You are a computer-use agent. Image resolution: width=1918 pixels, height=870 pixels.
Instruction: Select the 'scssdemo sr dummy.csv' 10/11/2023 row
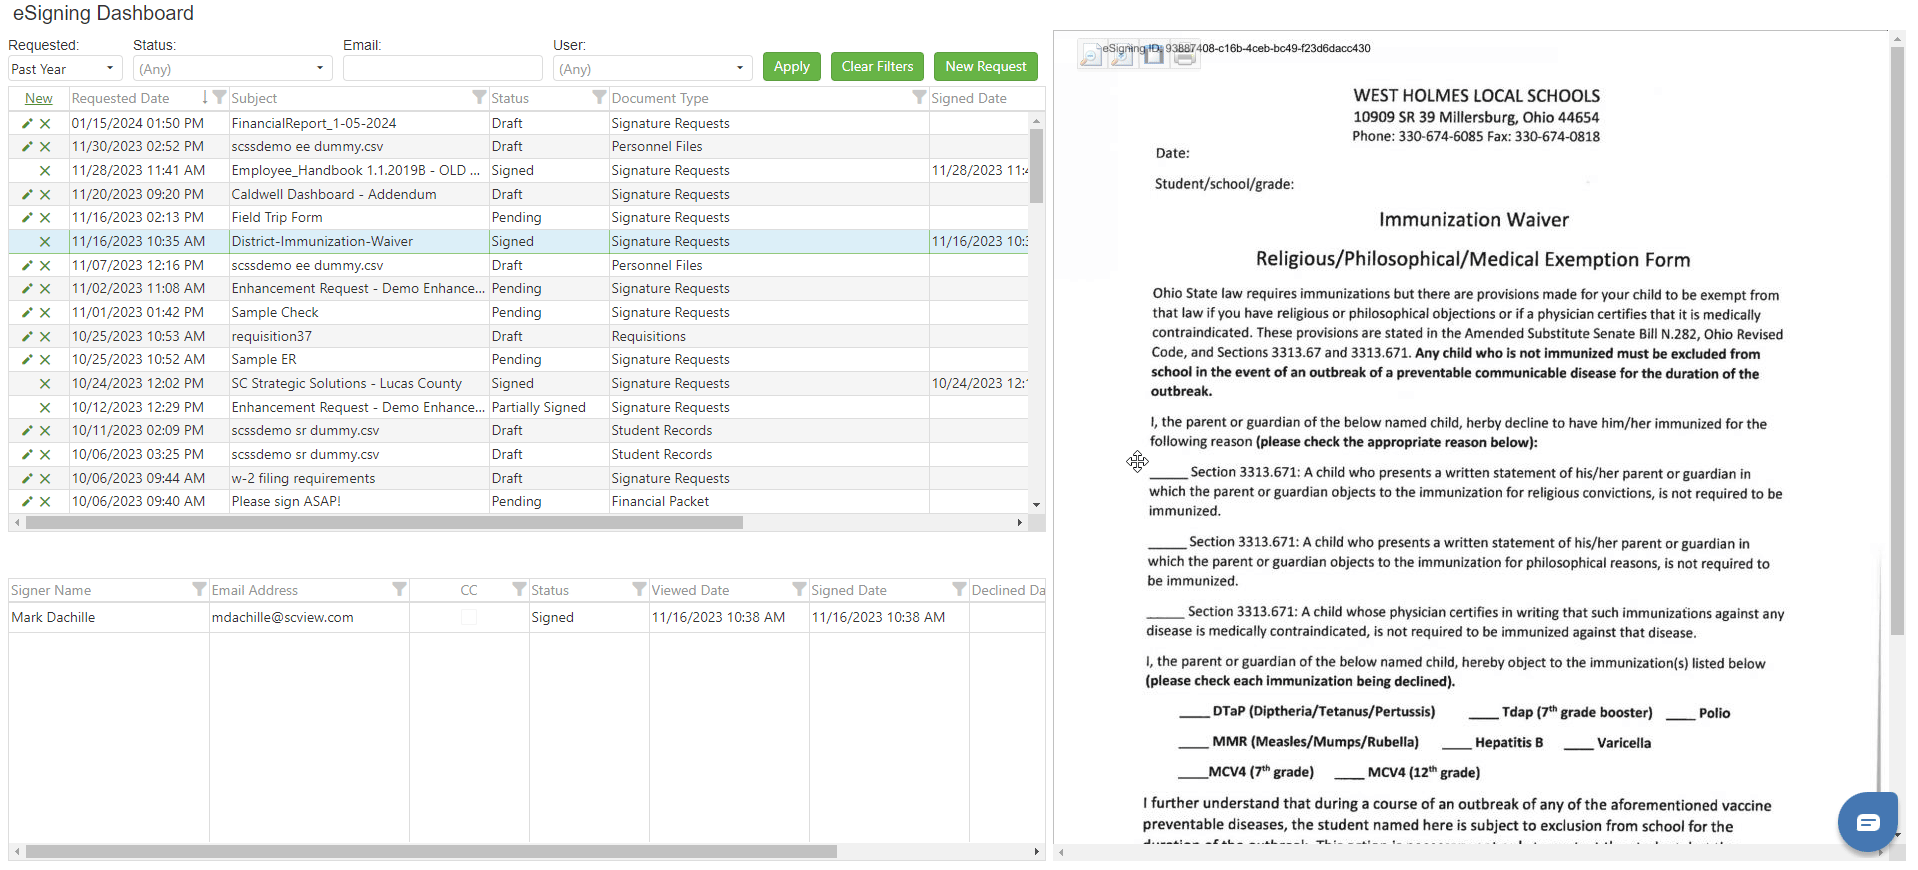(518, 430)
